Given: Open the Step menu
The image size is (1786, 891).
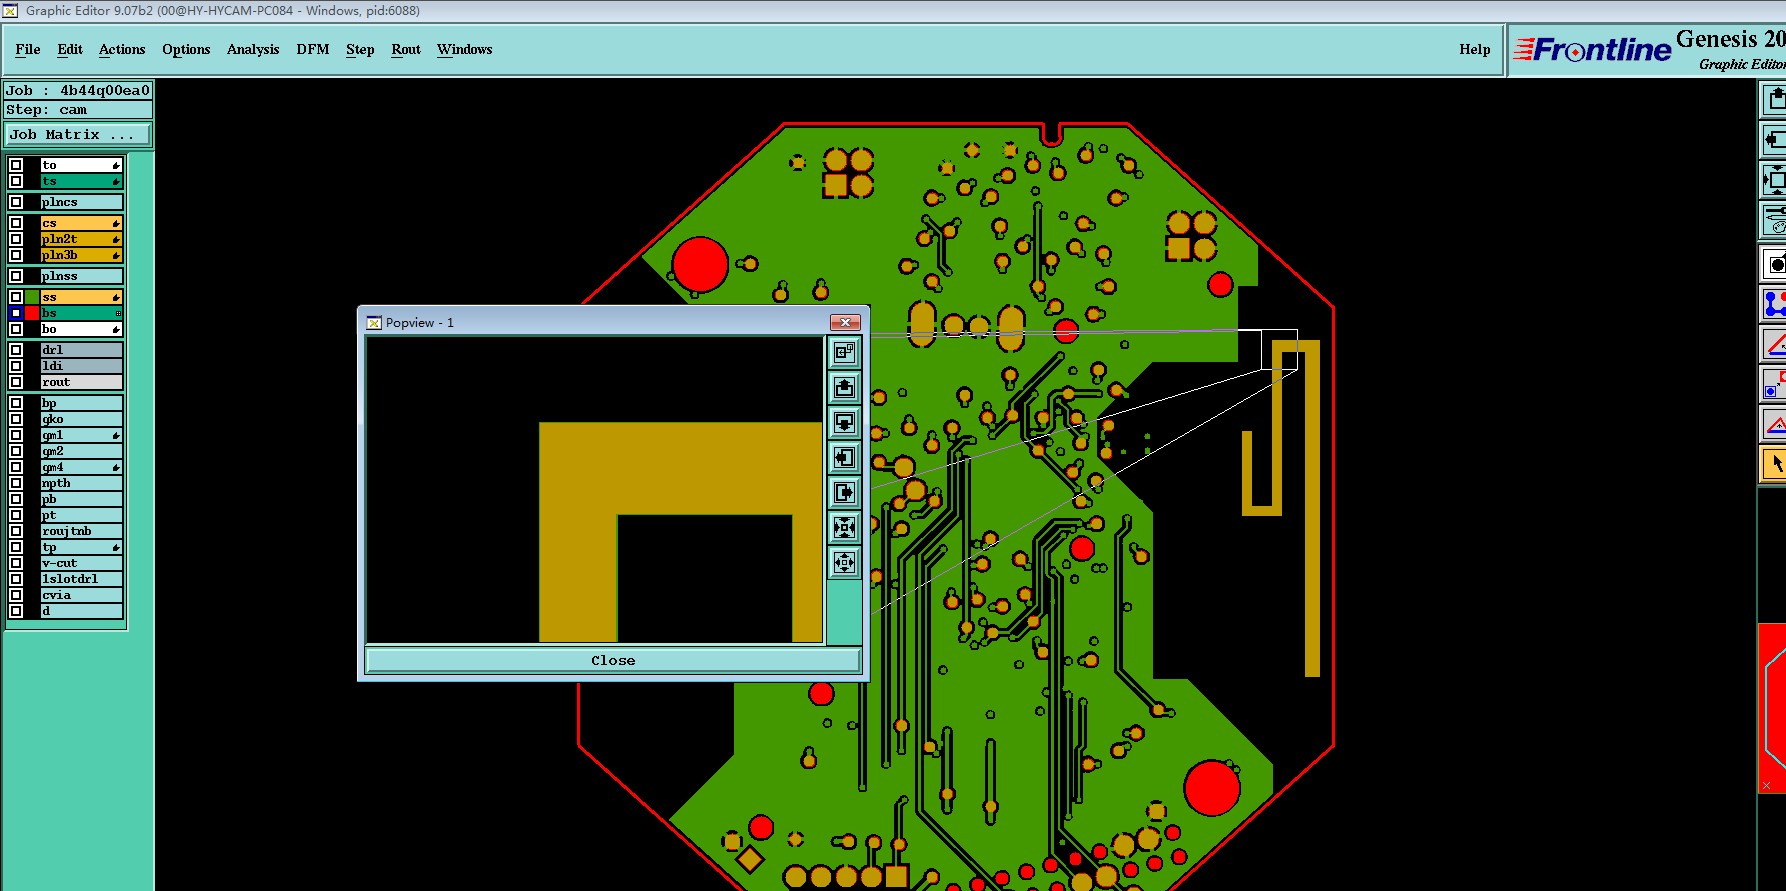Looking at the screenshot, I should (360, 49).
